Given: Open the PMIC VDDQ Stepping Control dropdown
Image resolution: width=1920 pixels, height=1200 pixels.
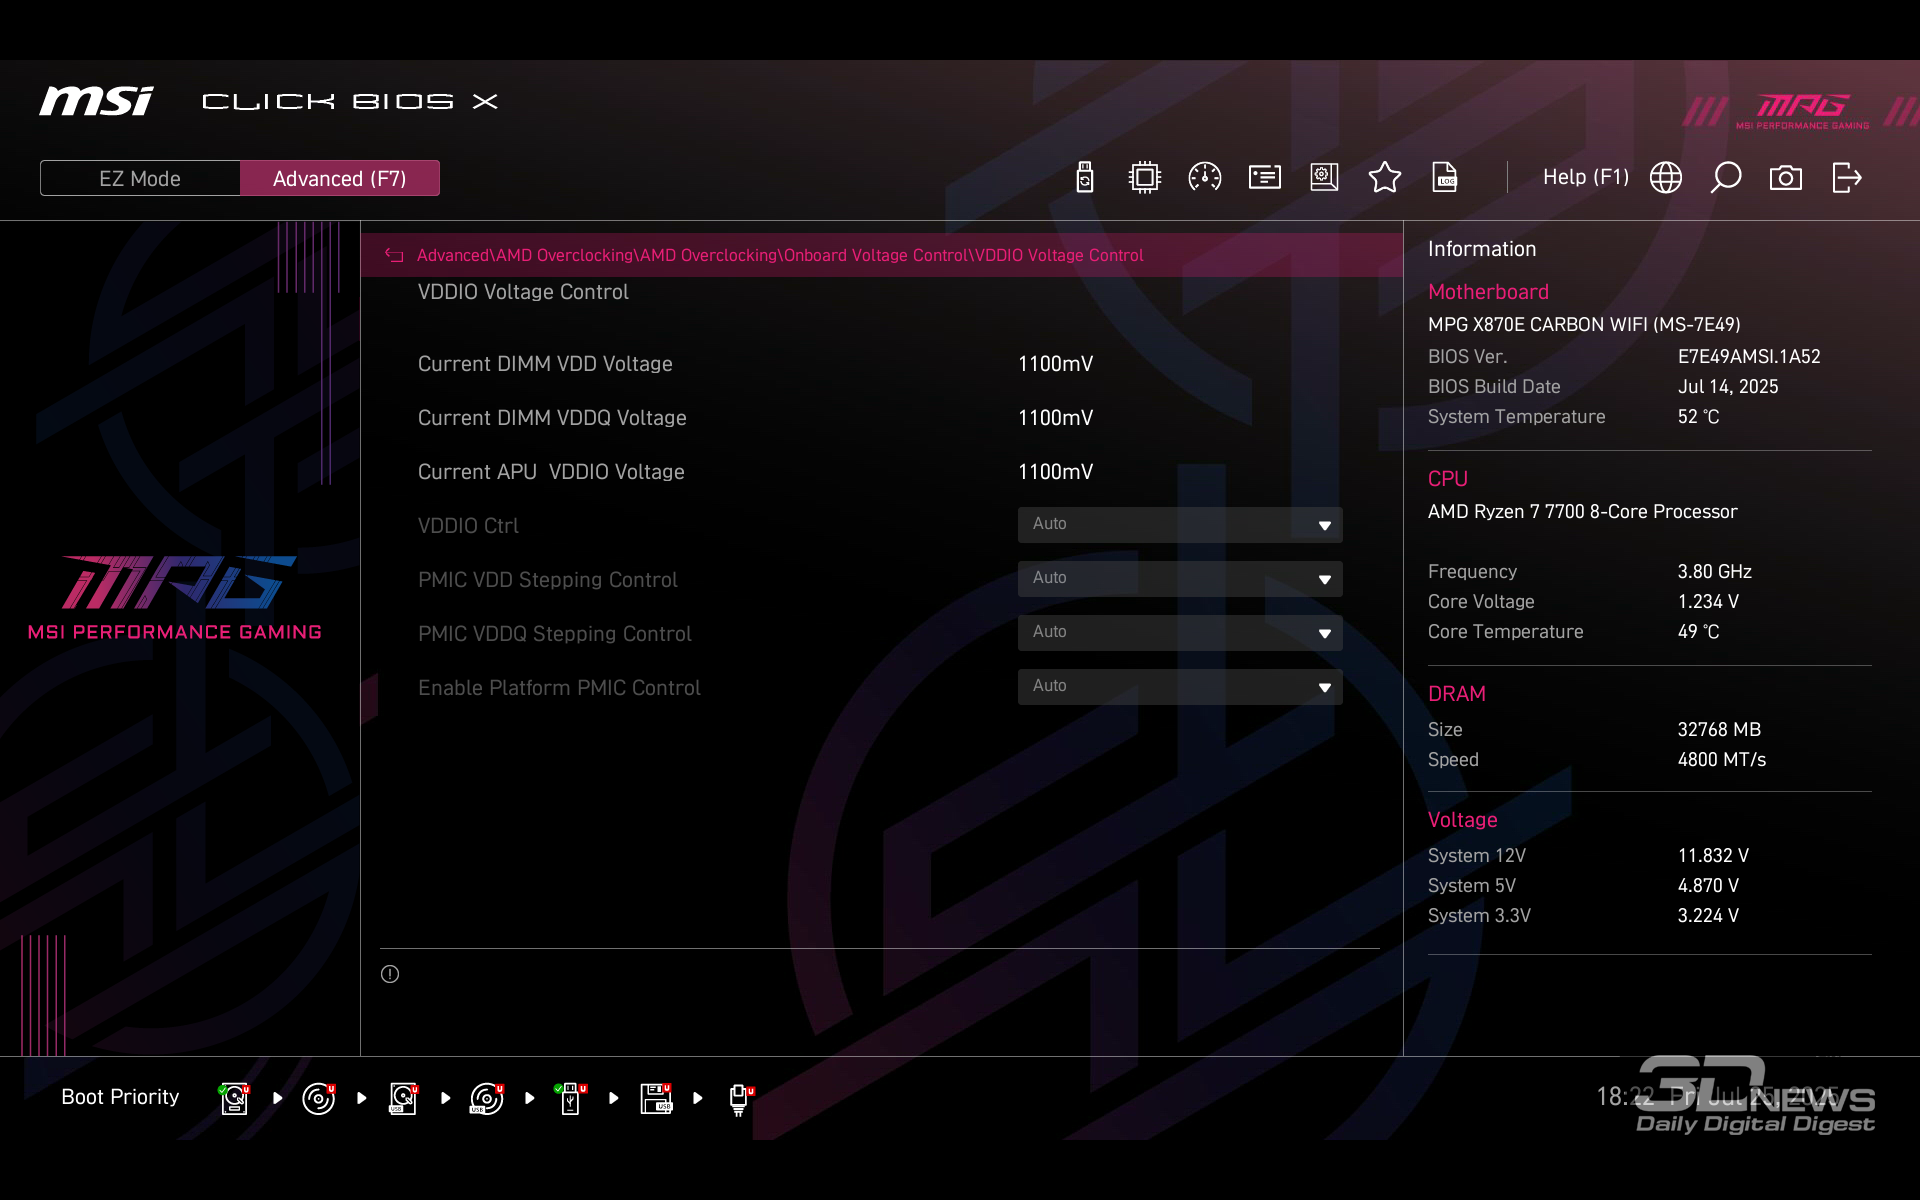Looking at the screenshot, I should tap(1180, 633).
